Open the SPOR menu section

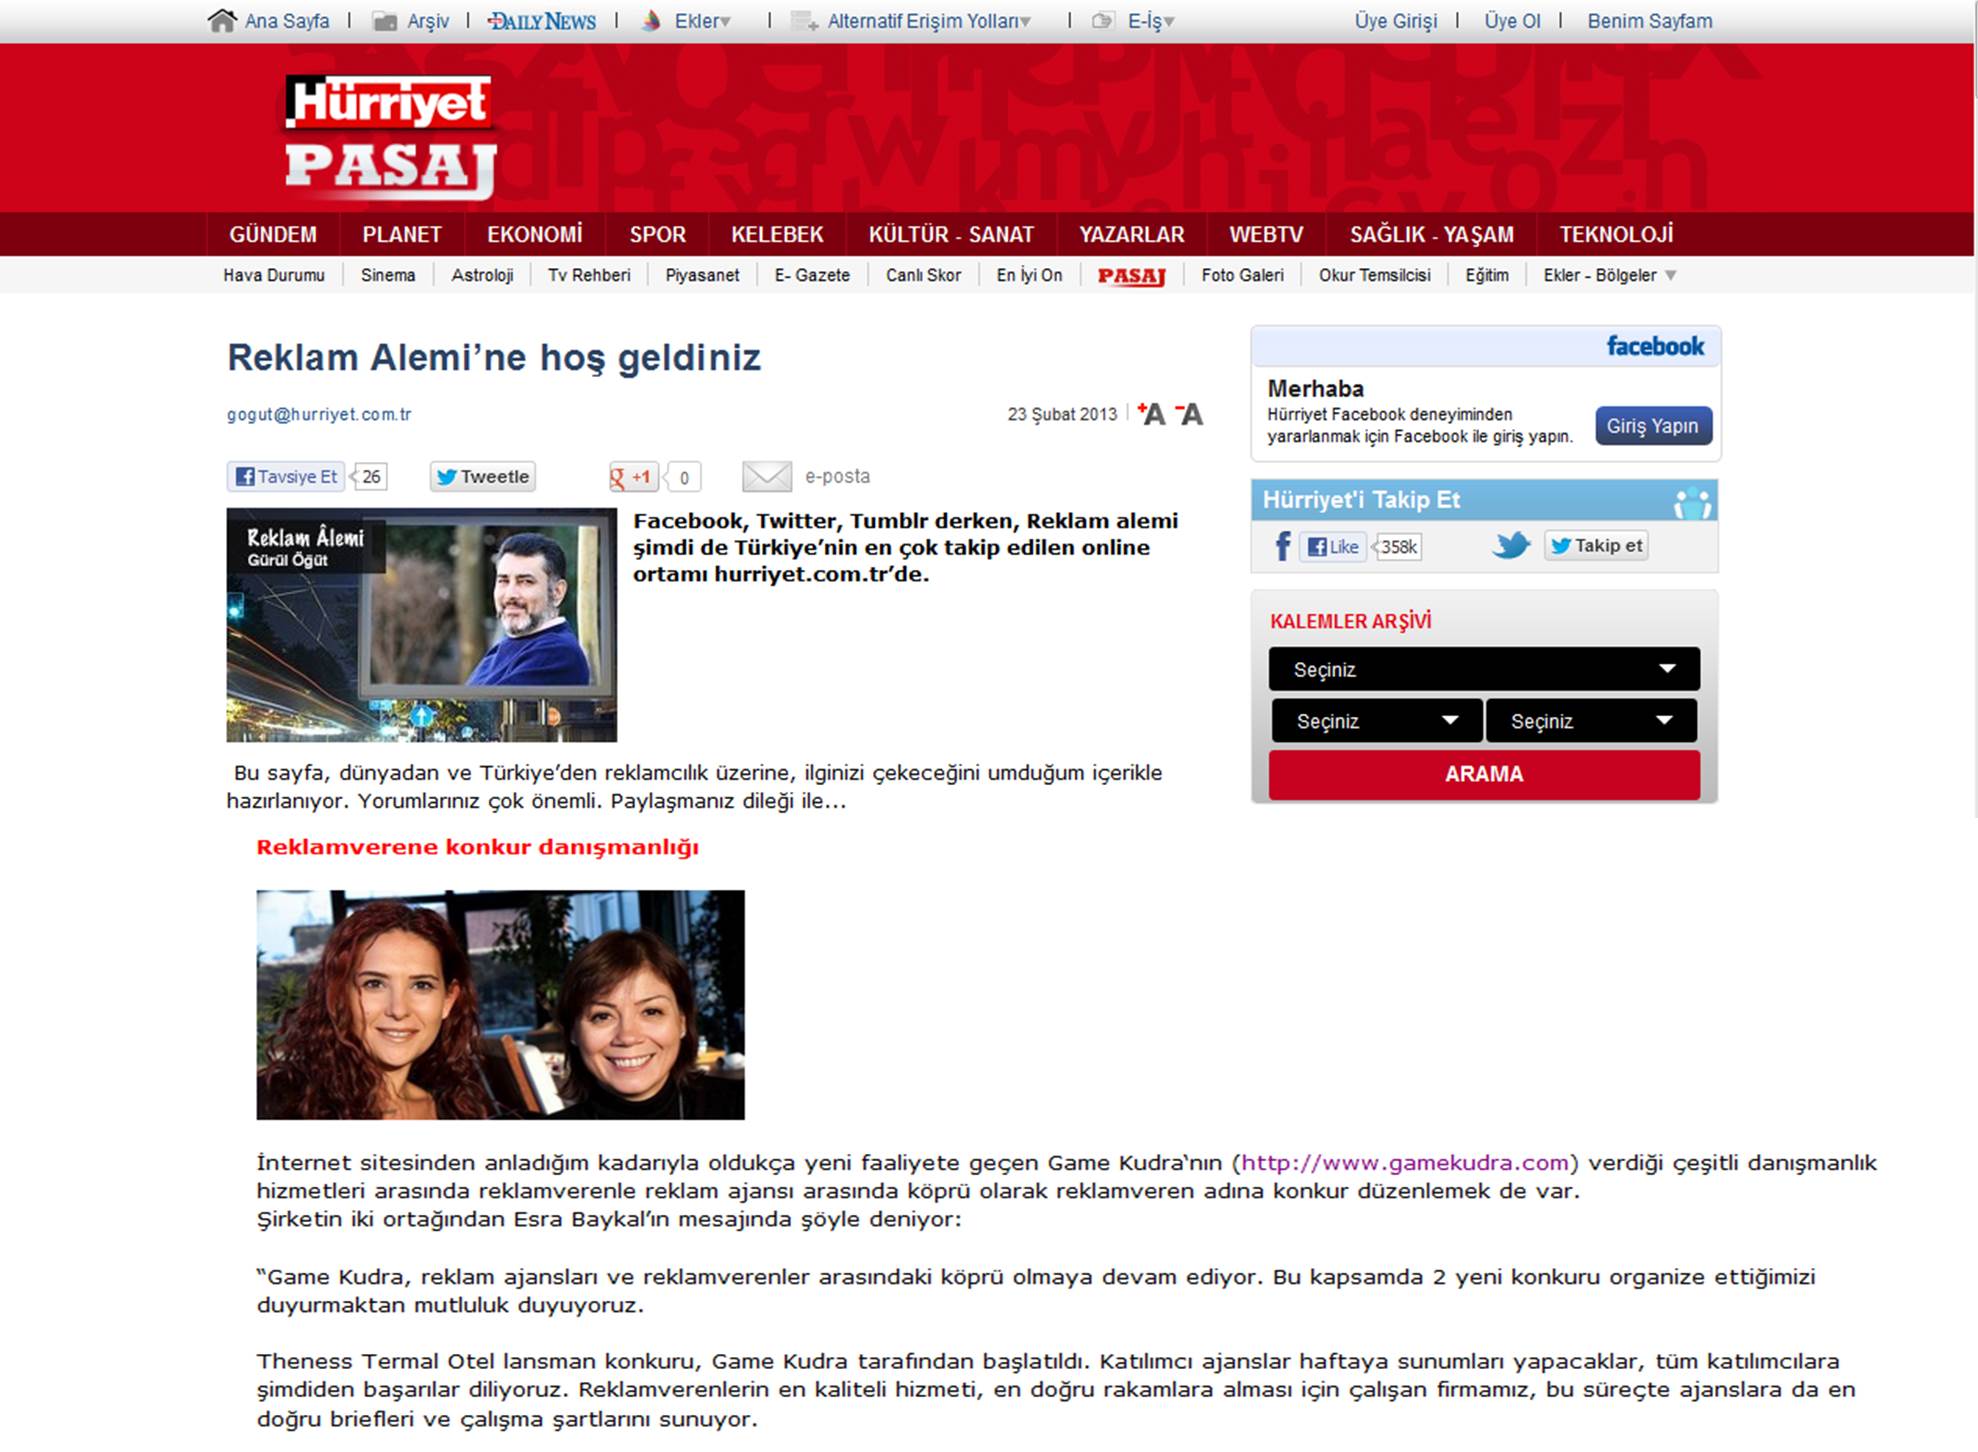pyautogui.click(x=658, y=234)
